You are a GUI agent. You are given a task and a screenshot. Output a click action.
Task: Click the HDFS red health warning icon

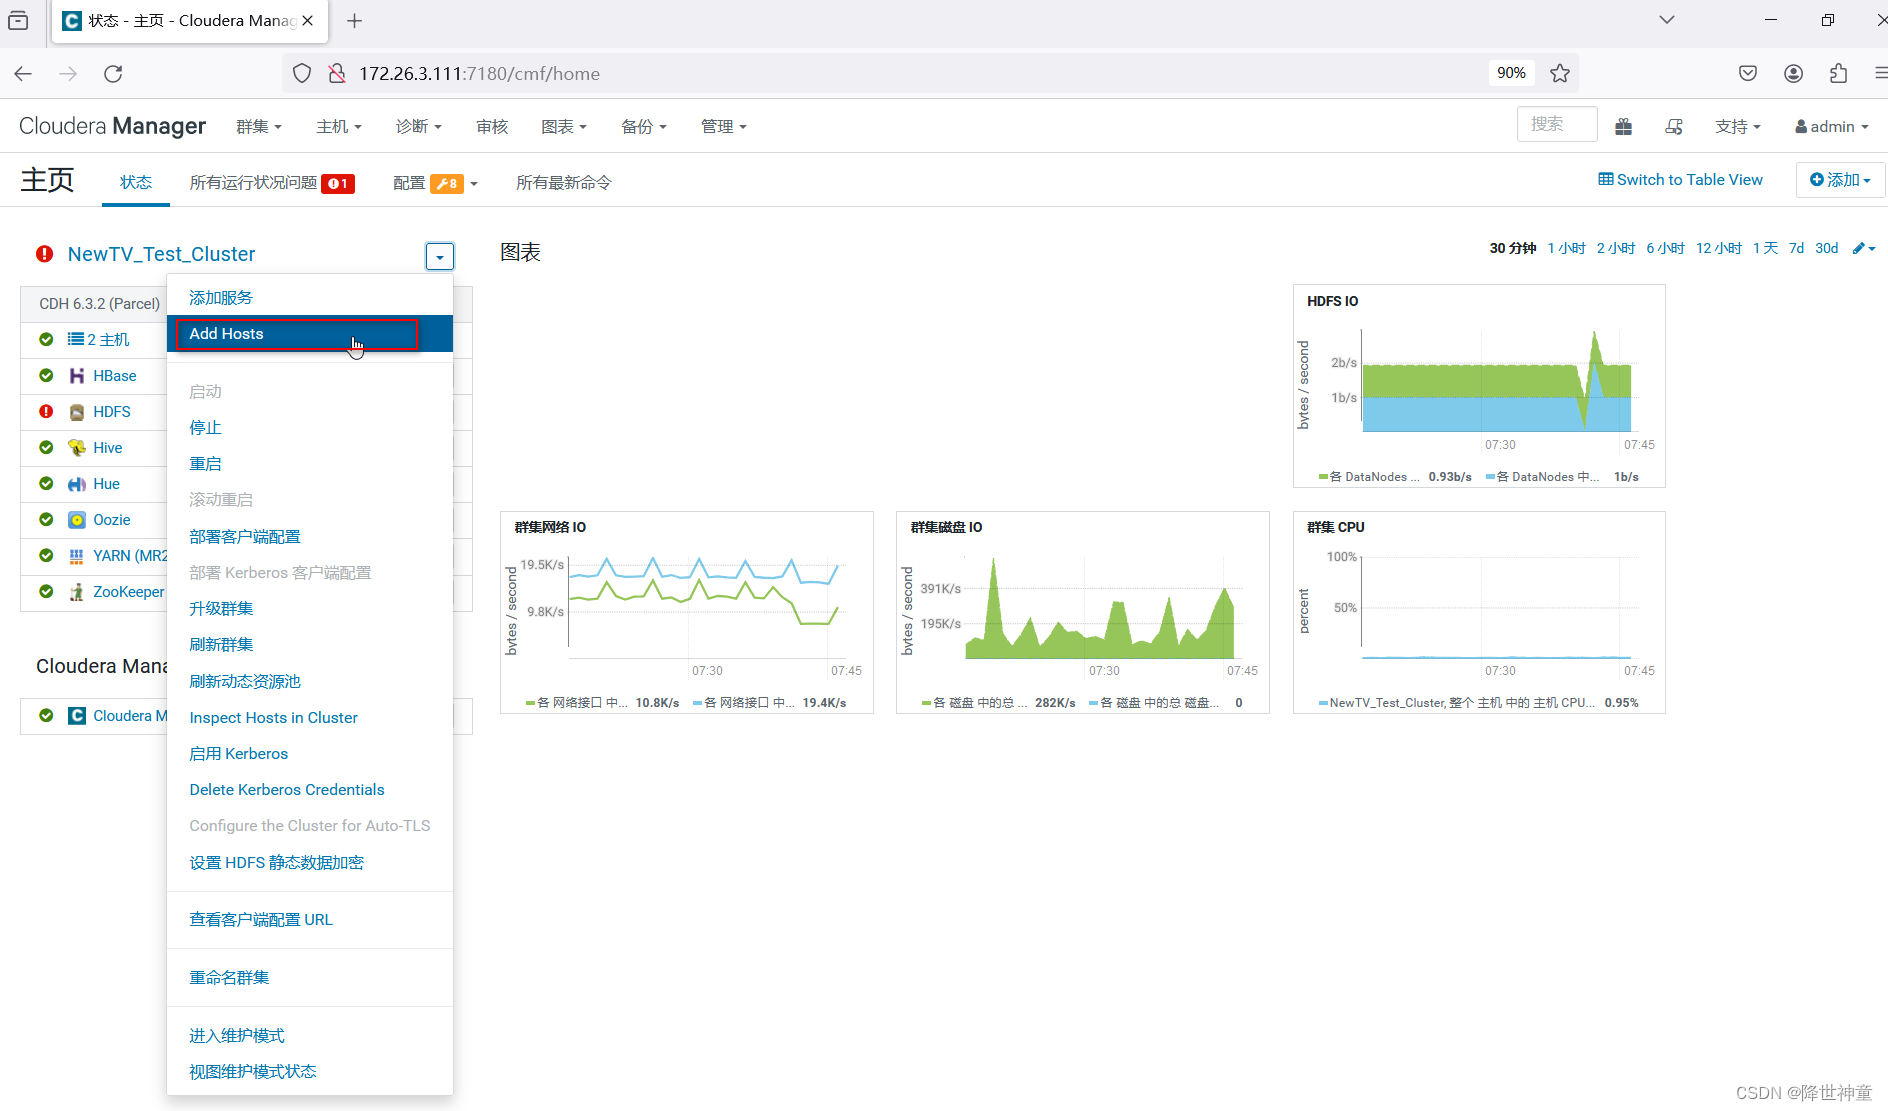click(x=46, y=412)
